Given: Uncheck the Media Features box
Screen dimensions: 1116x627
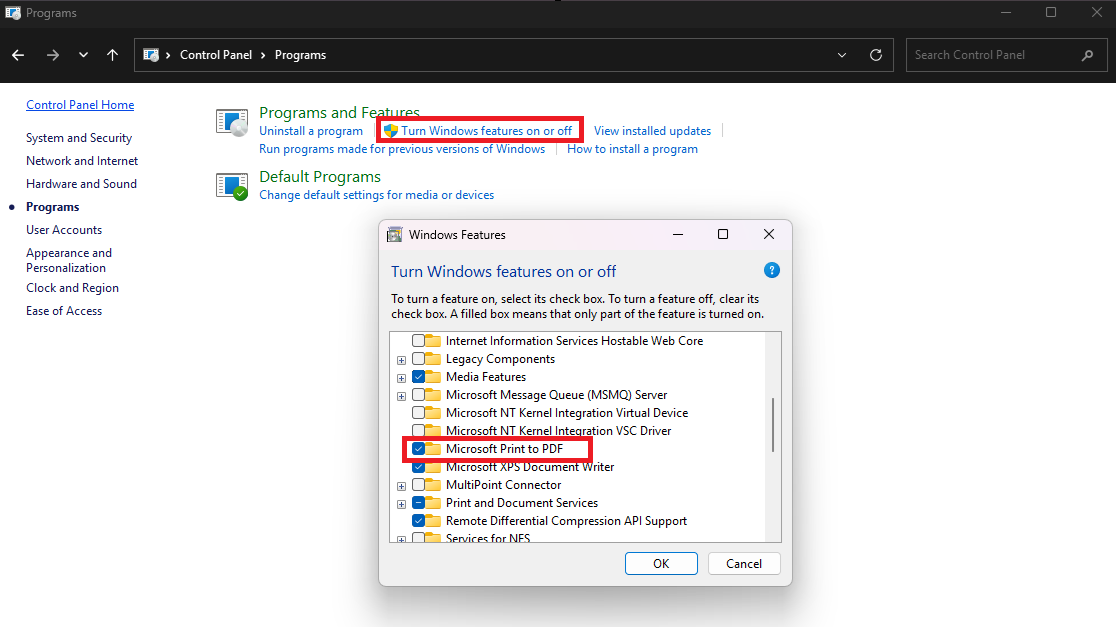Looking at the screenshot, I should pos(418,376).
